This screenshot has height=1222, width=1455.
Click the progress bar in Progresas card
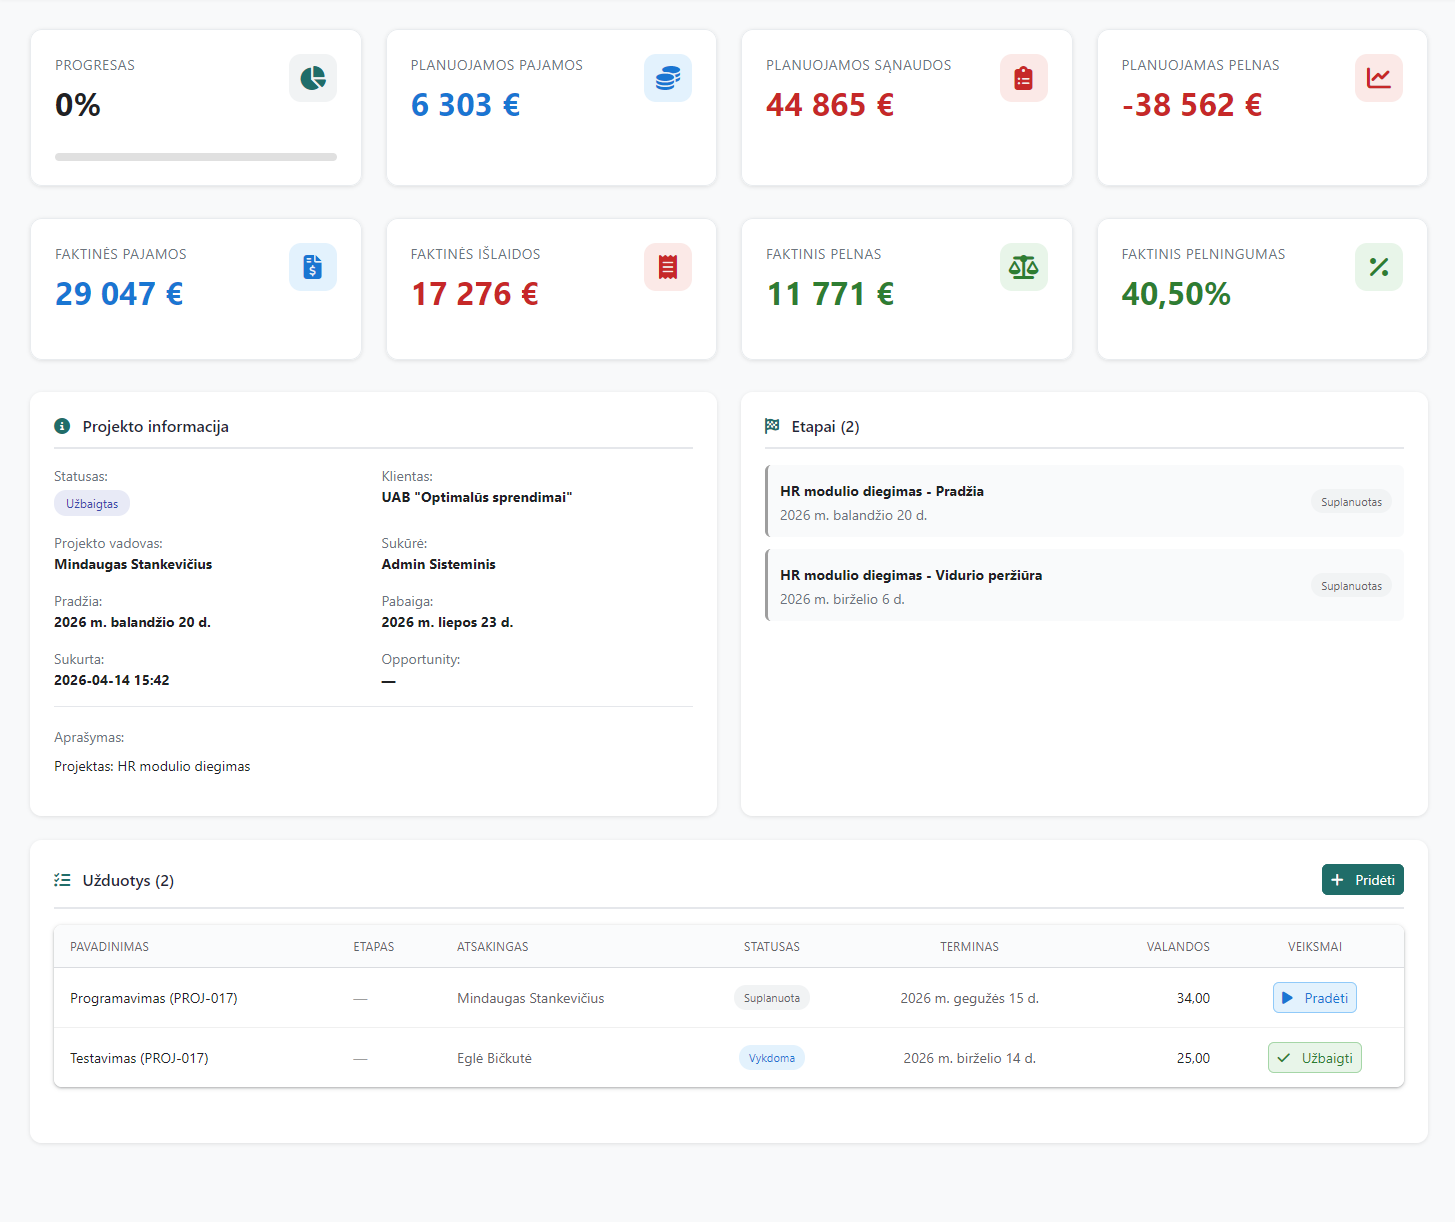click(196, 157)
